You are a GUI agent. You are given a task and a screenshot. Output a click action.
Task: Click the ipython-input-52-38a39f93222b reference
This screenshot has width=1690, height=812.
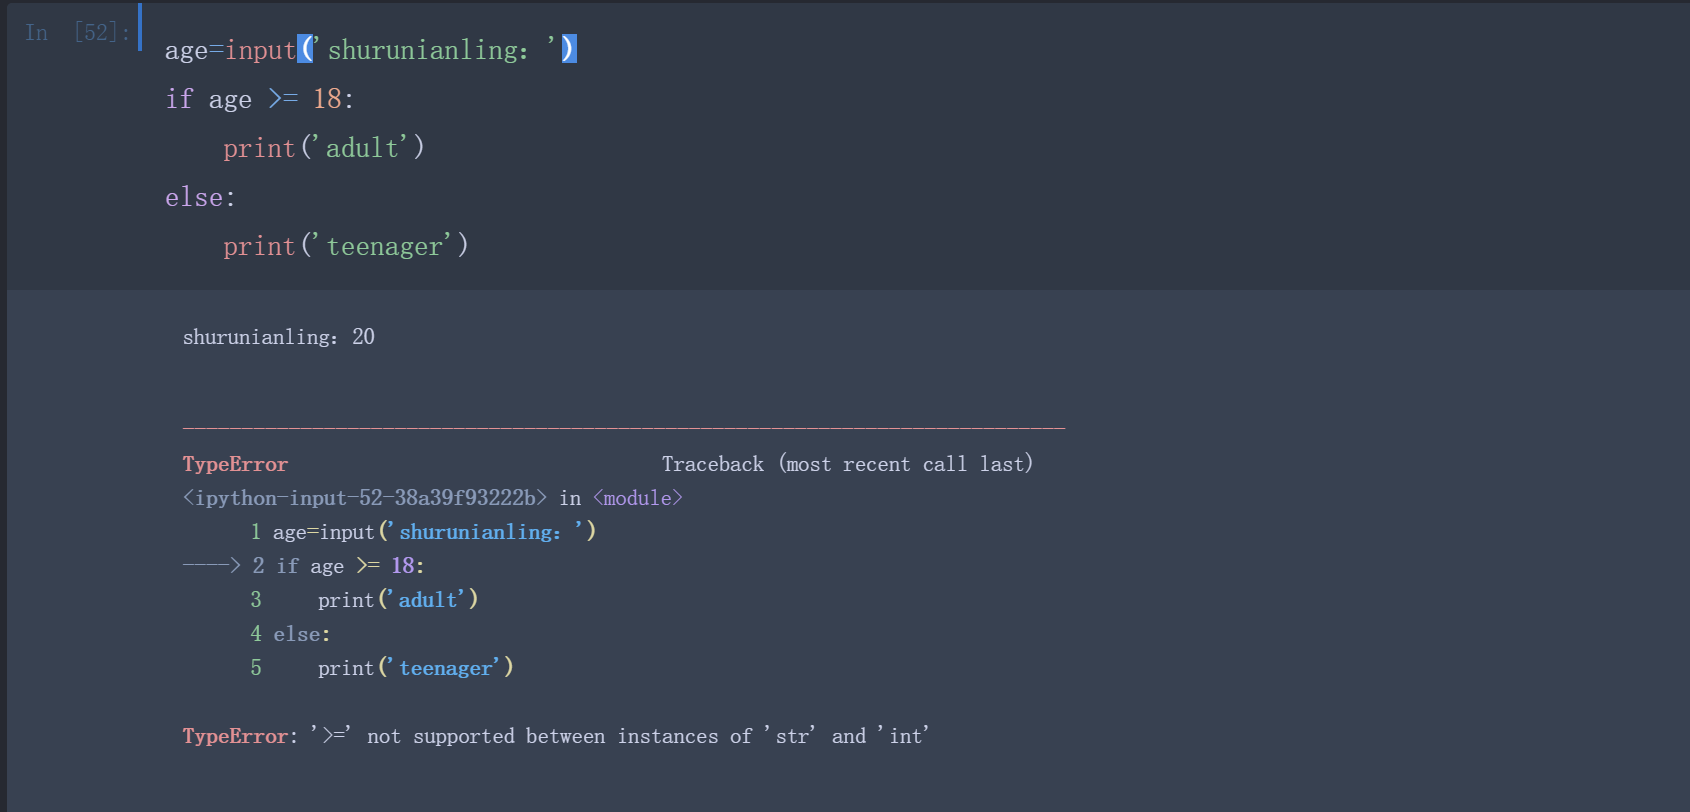point(365,498)
